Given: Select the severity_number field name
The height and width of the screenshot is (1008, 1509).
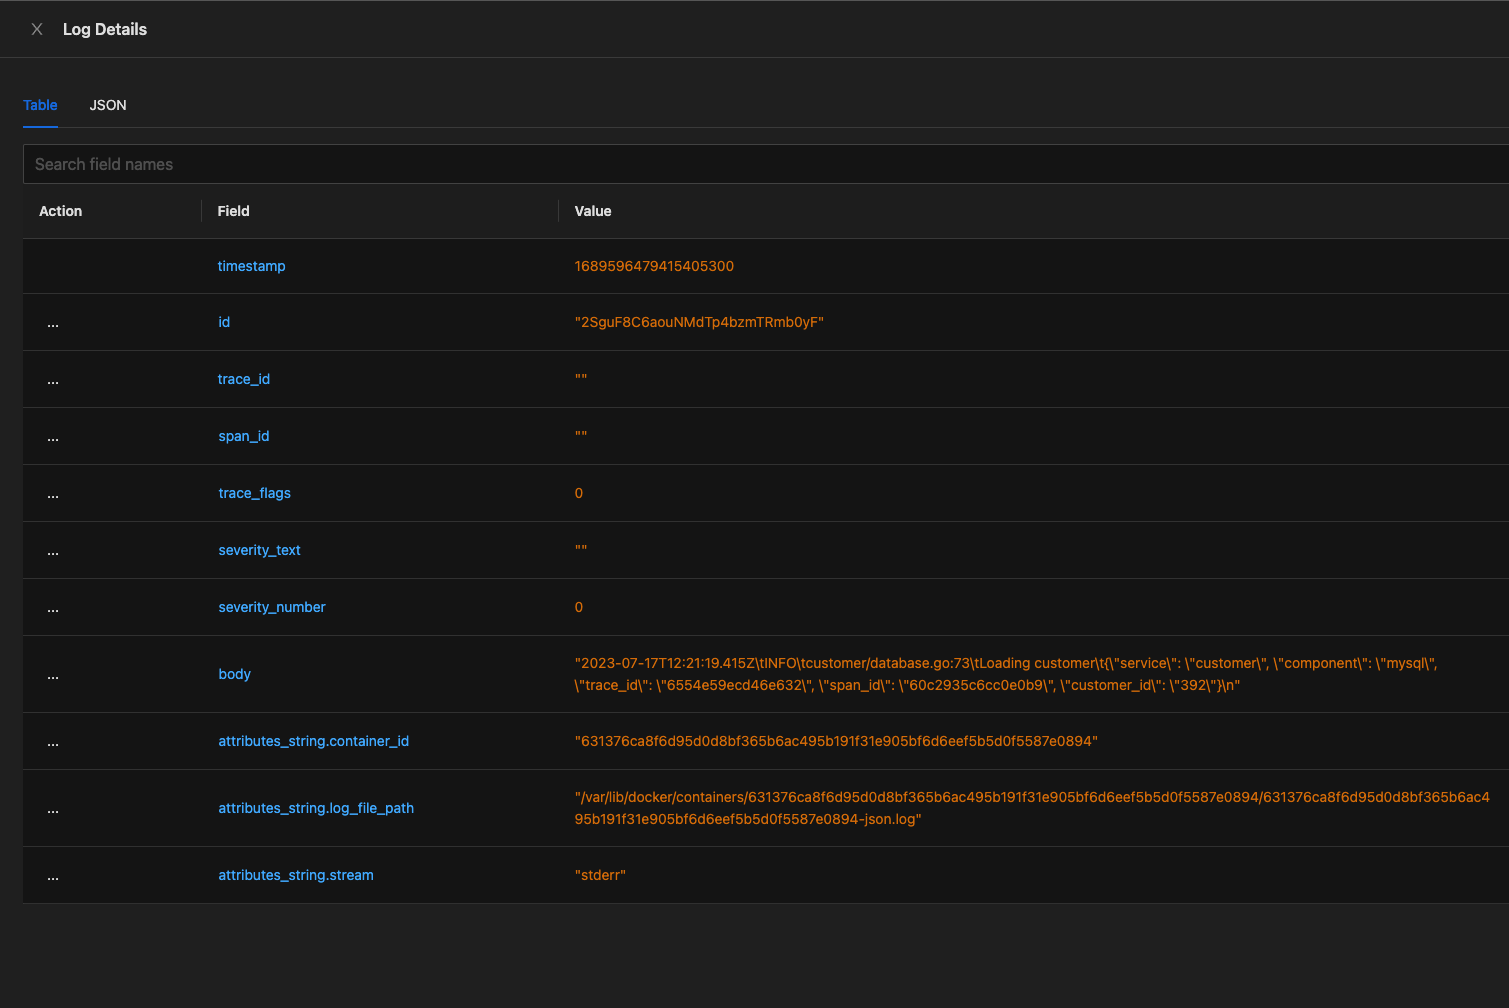Looking at the screenshot, I should (271, 607).
